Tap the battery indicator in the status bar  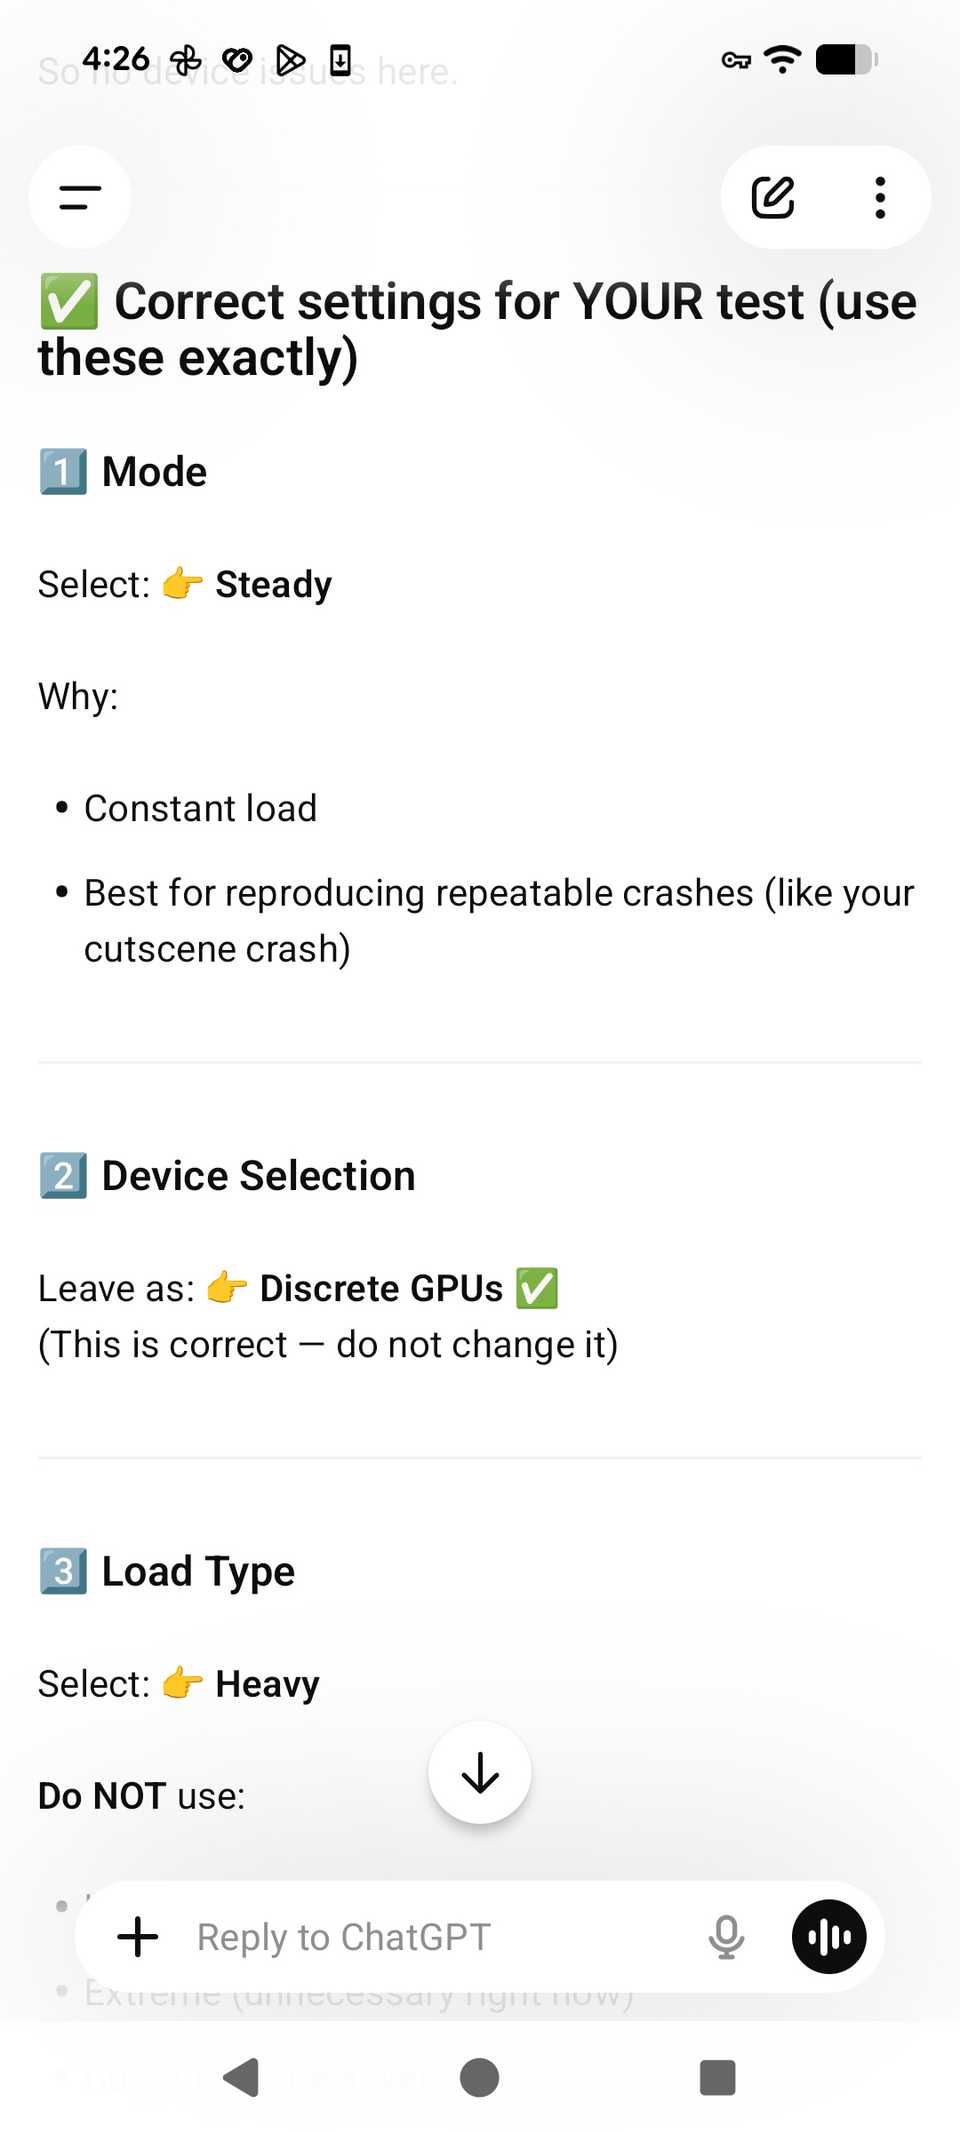coord(846,60)
